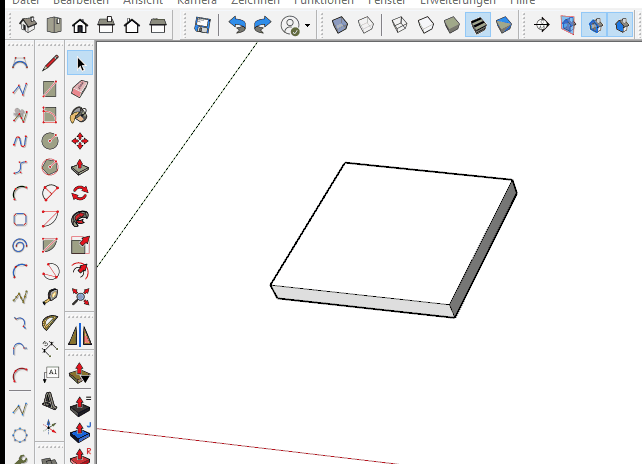Select the arrow Select tool

(80, 64)
